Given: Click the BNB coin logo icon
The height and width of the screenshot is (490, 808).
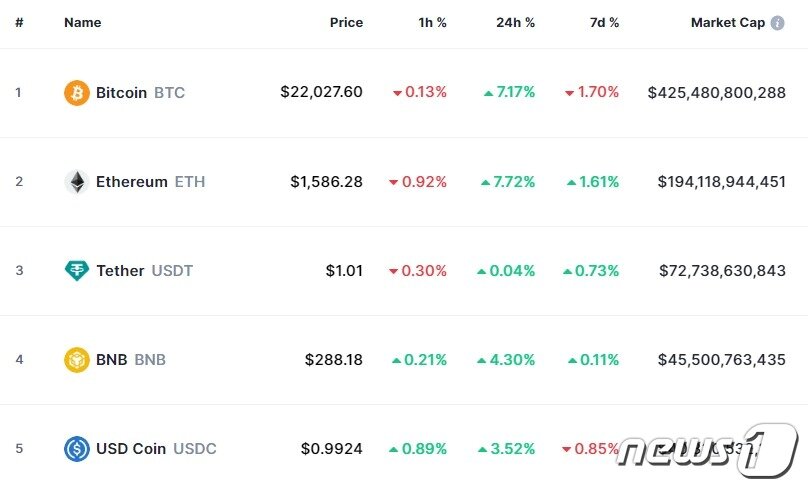Looking at the screenshot, I should click(77, 360).
